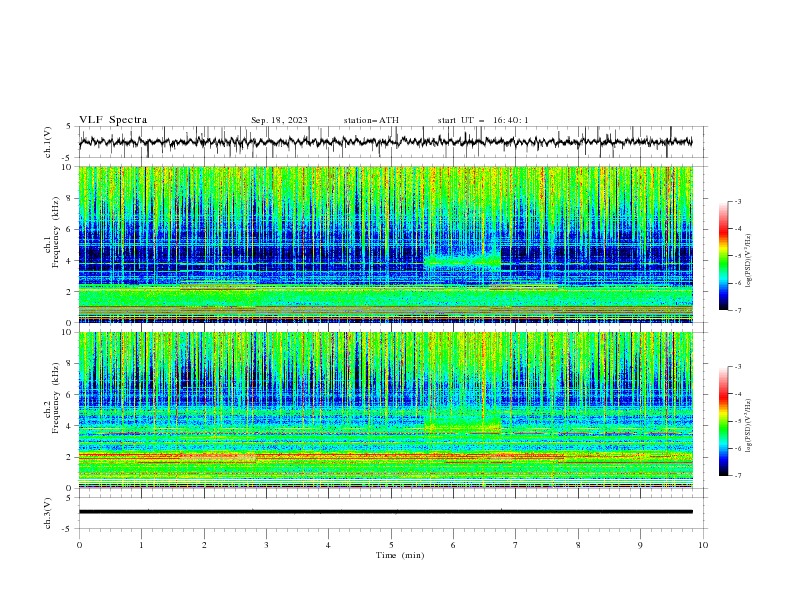This screenshot has height=612, width=792.
Task: Select the date text "Sep. 18, 2023"
Action: coord(279,120)
